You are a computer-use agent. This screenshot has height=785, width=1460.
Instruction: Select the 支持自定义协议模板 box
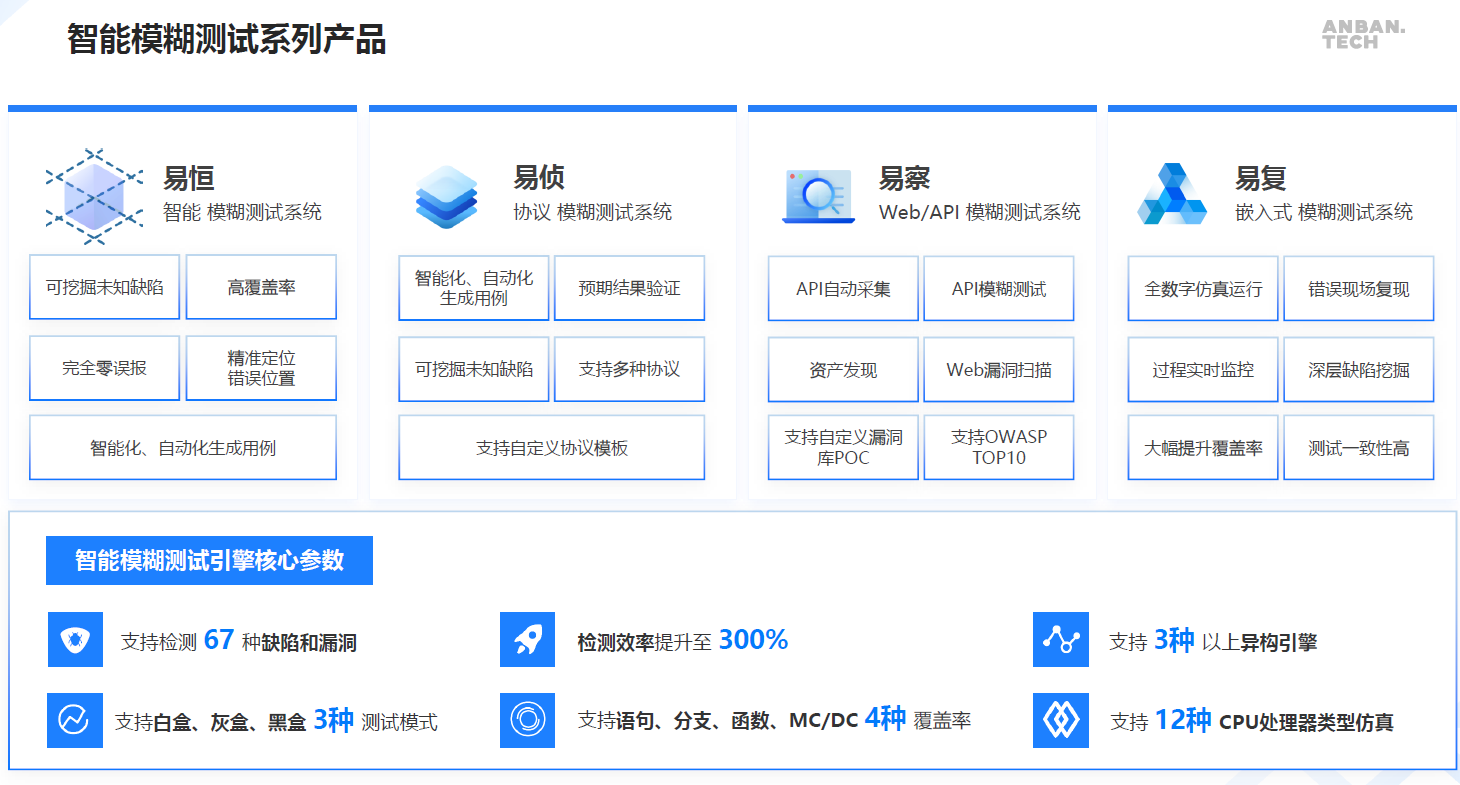(x=551, y=448)
